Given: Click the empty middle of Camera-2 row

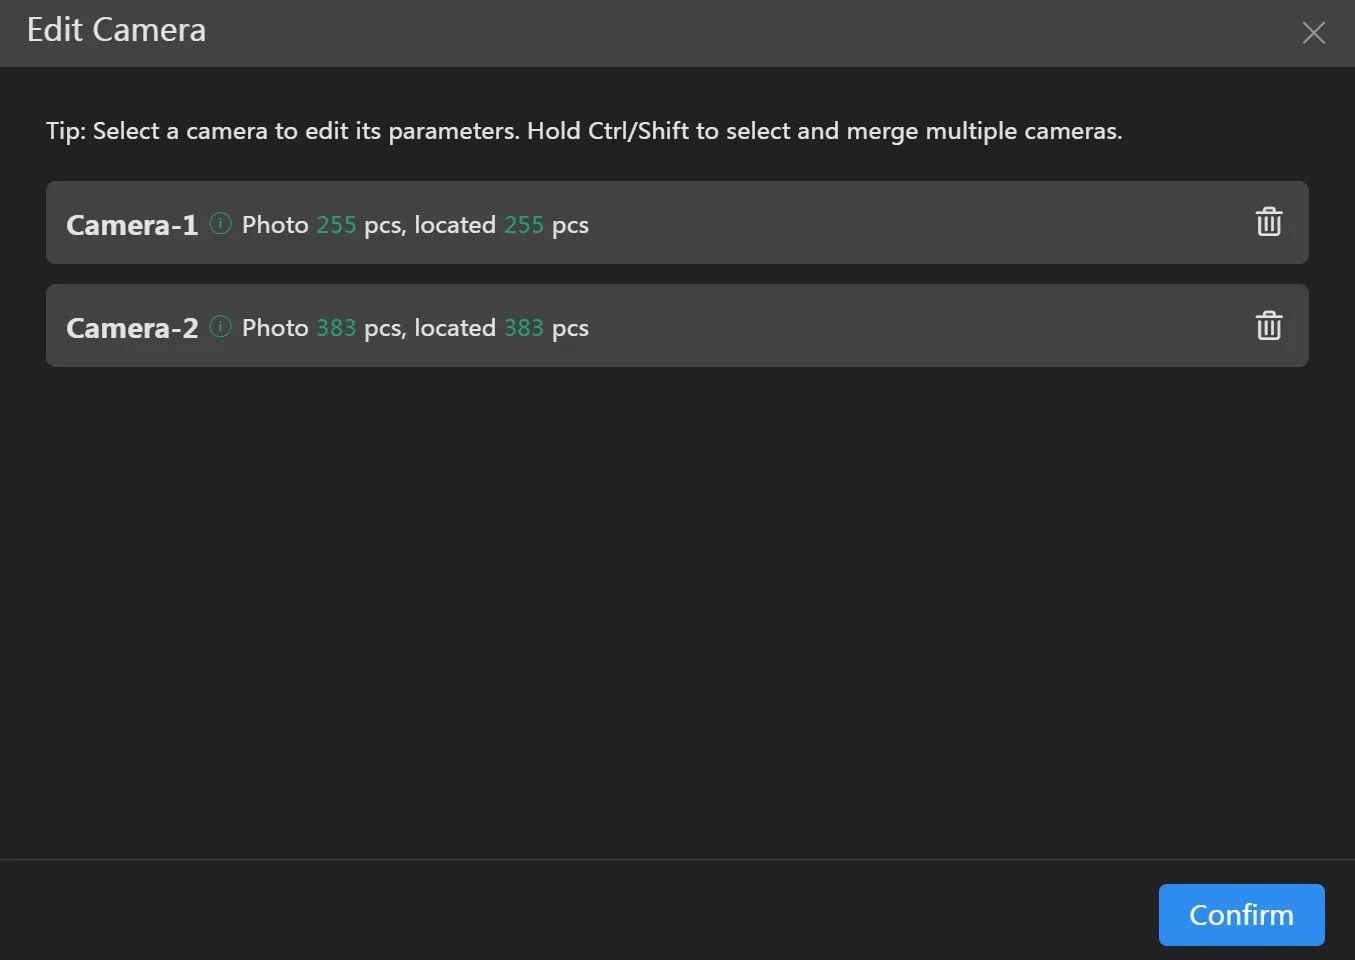Looking at the screenshot, I should point(900,326).
